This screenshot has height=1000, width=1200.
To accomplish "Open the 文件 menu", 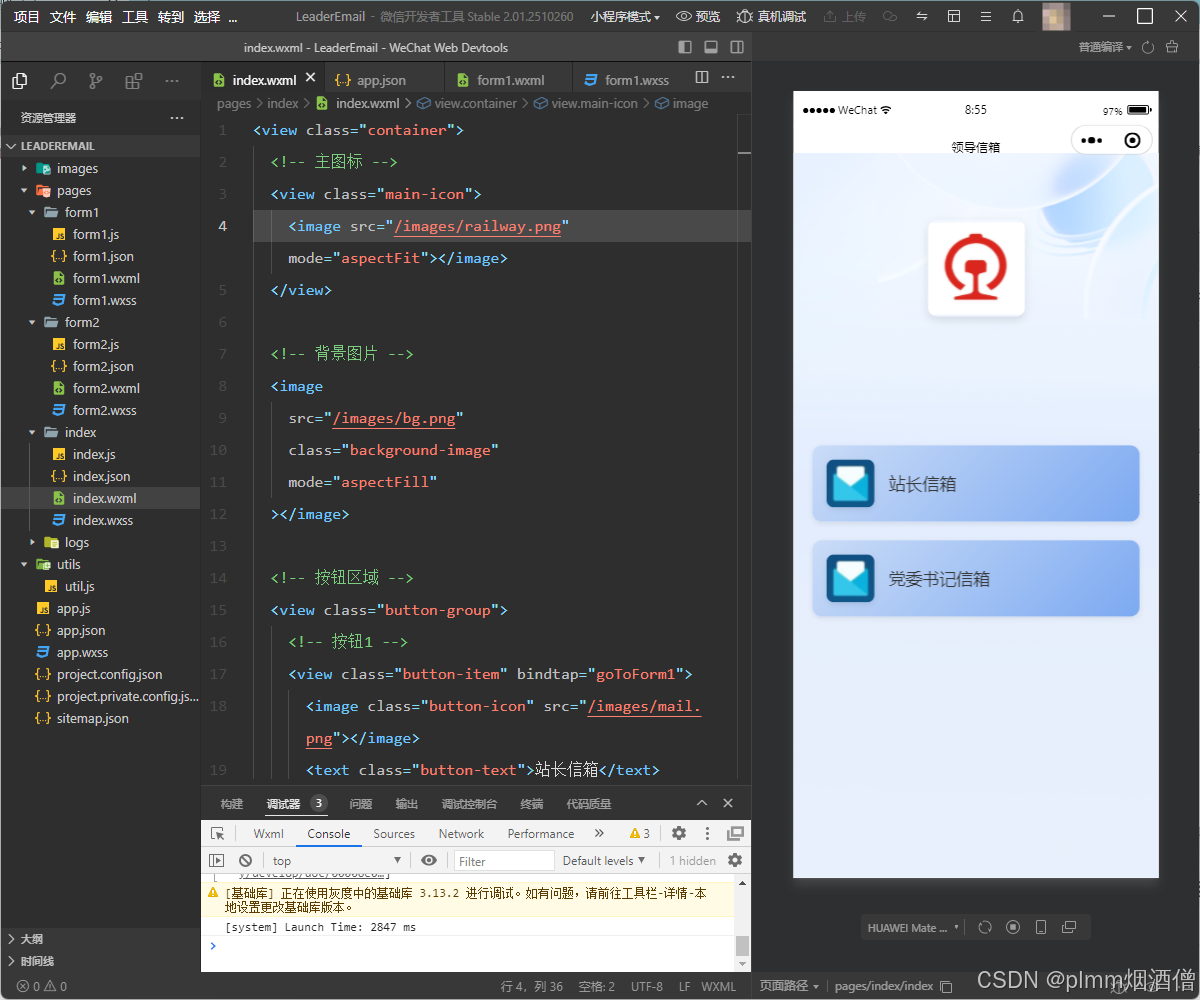I will [x=63, y=17].
